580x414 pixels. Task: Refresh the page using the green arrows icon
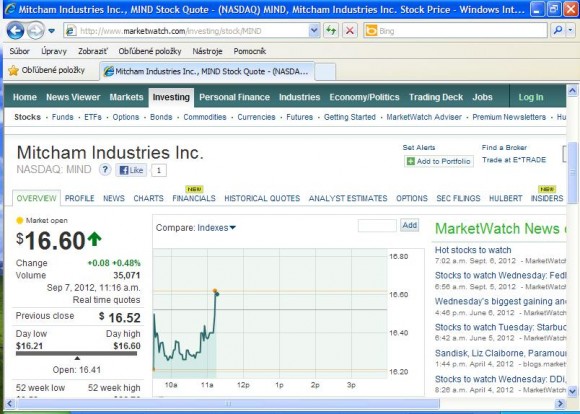pyautogui.click(x=331, y=31)
